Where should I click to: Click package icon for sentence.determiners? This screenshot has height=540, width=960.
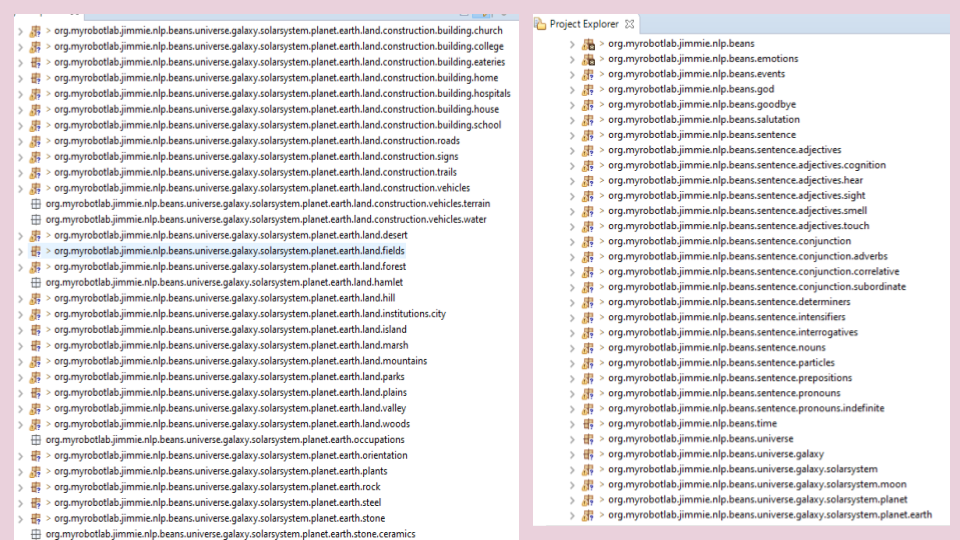click(588, 302)
